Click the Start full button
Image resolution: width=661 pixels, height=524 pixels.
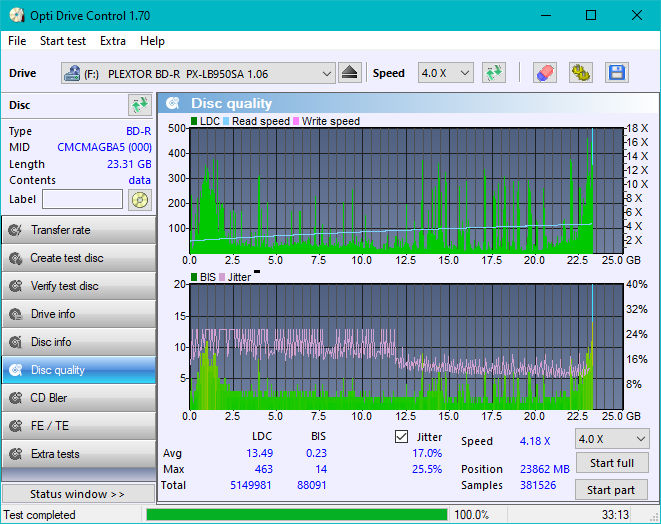pos(612,463)
